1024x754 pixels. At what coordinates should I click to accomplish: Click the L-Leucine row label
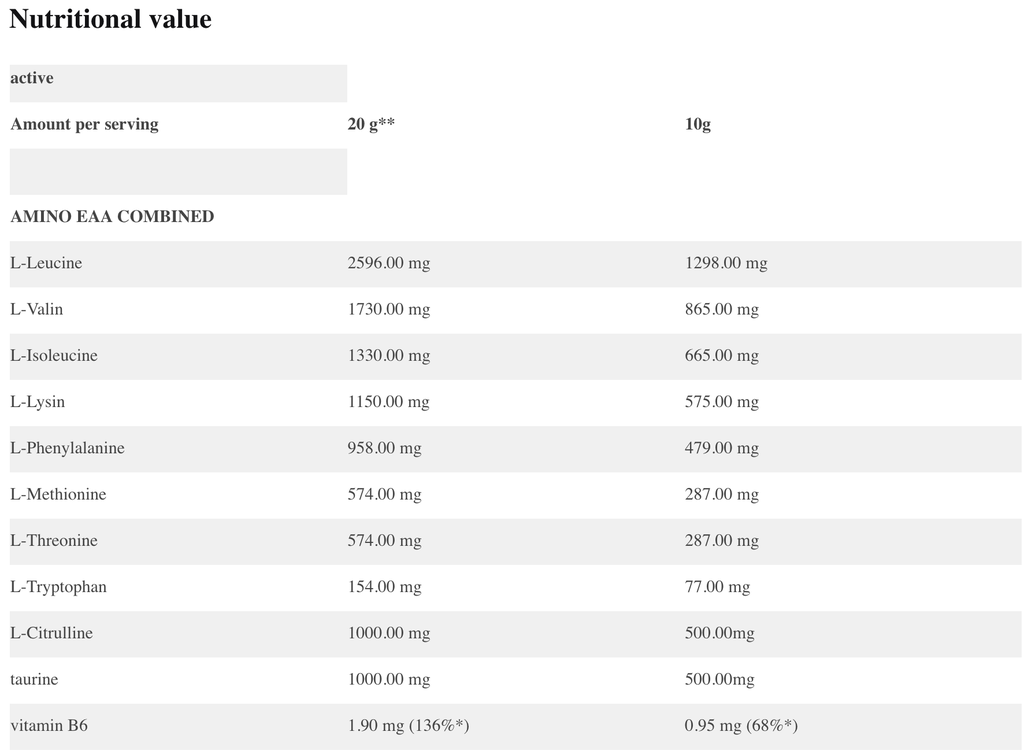tap(46, 264)
